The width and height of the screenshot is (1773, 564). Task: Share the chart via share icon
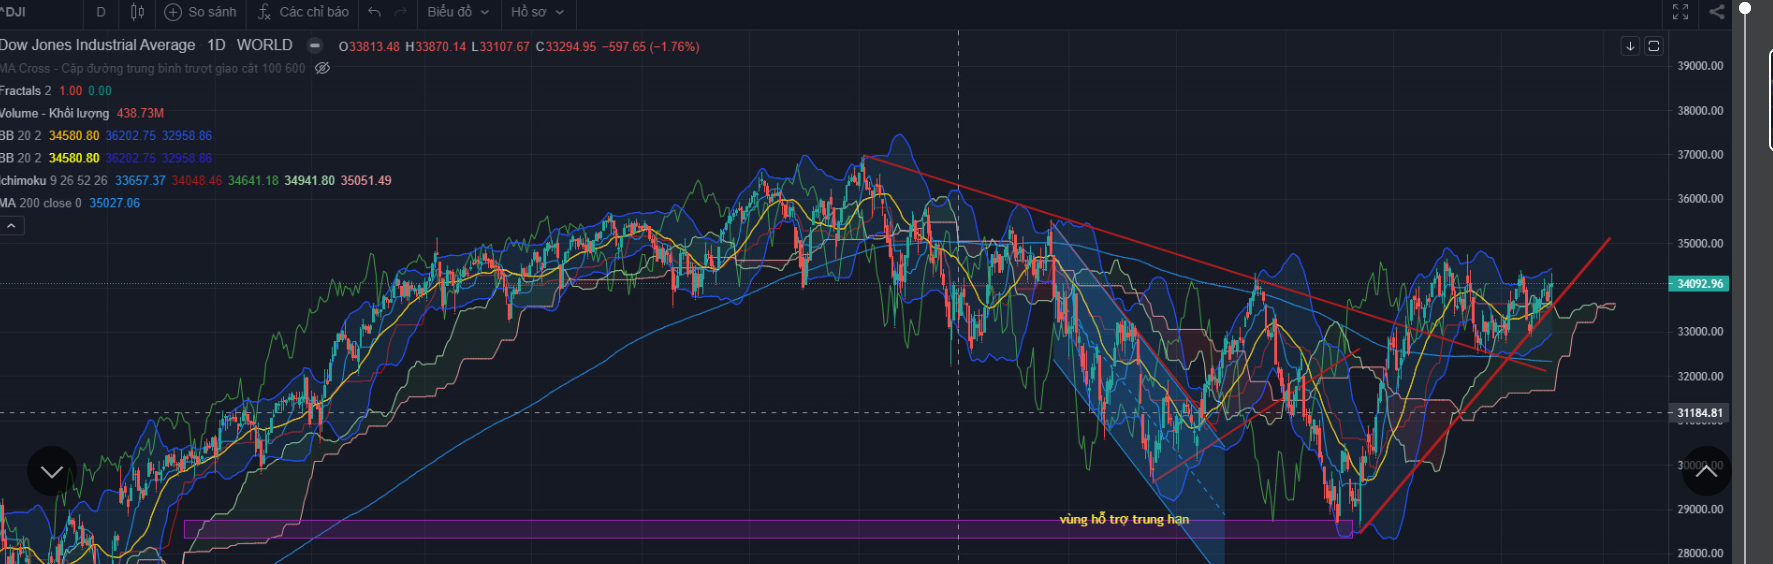pyautogui.click(x=1717, y=12)
